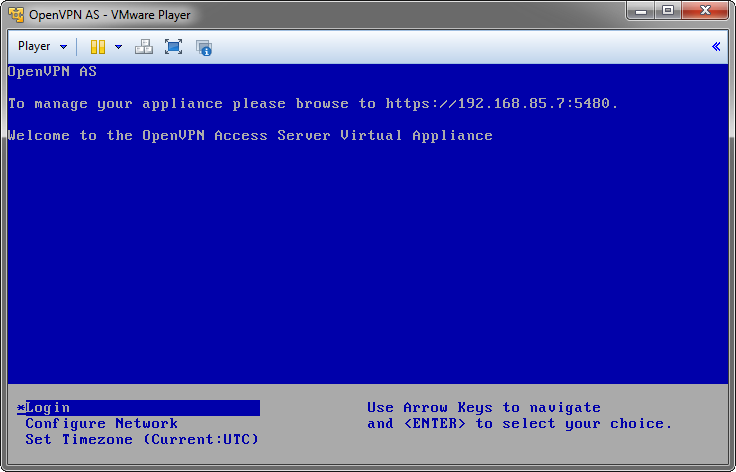Click the OpenVPN AS console heading
The image size is (736, 472).
pos(52,71)
